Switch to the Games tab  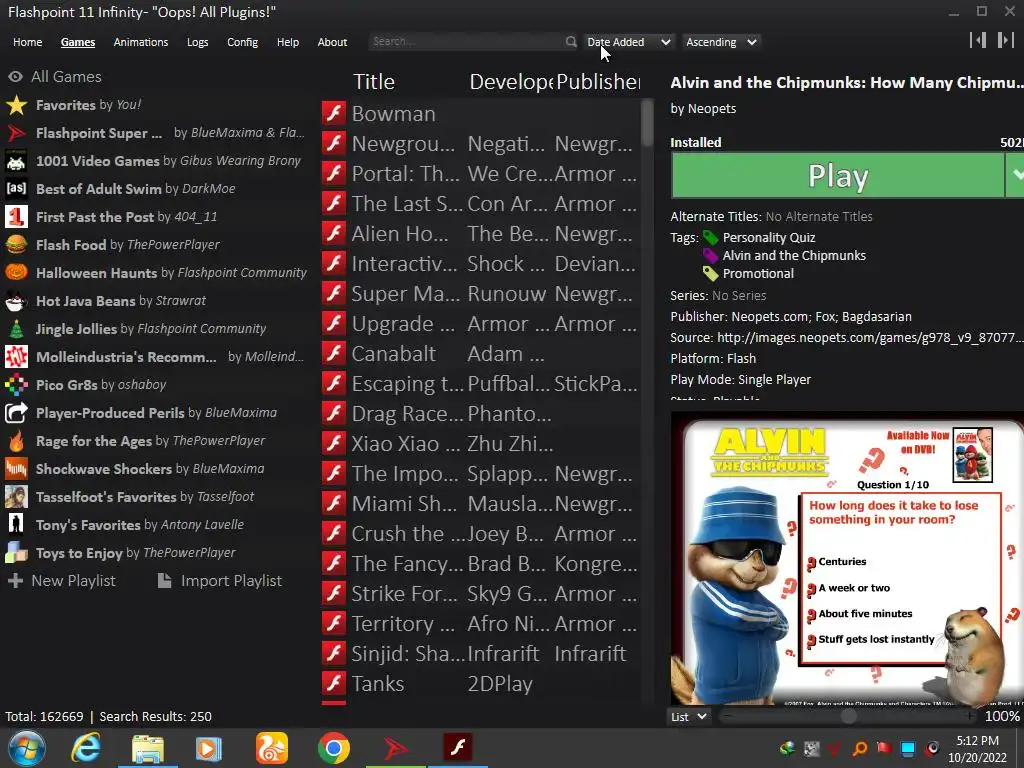(78, 42)
